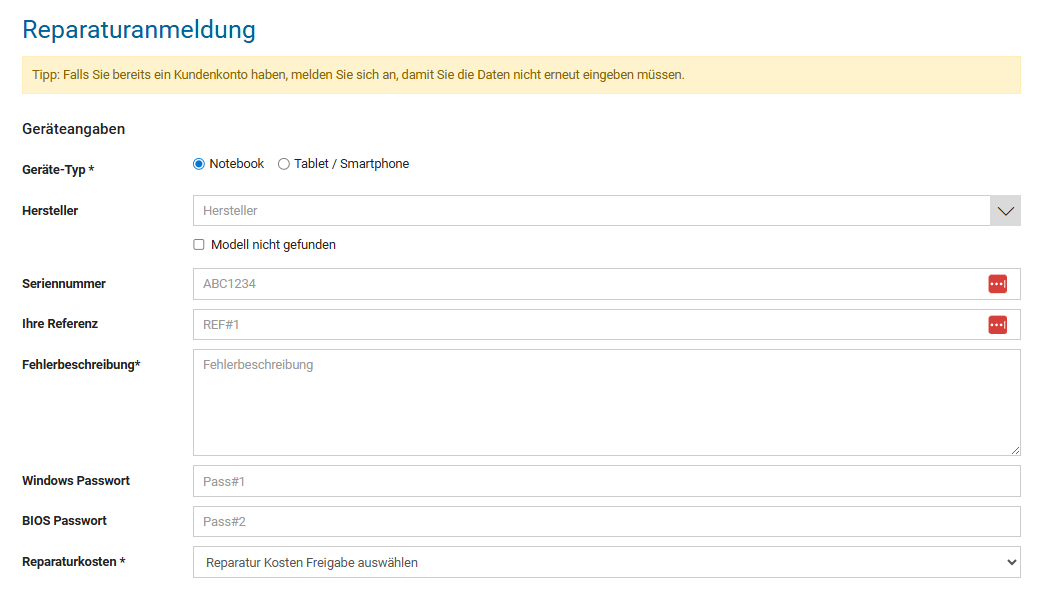Click the Geräteangaben section heading

point(74,129)
